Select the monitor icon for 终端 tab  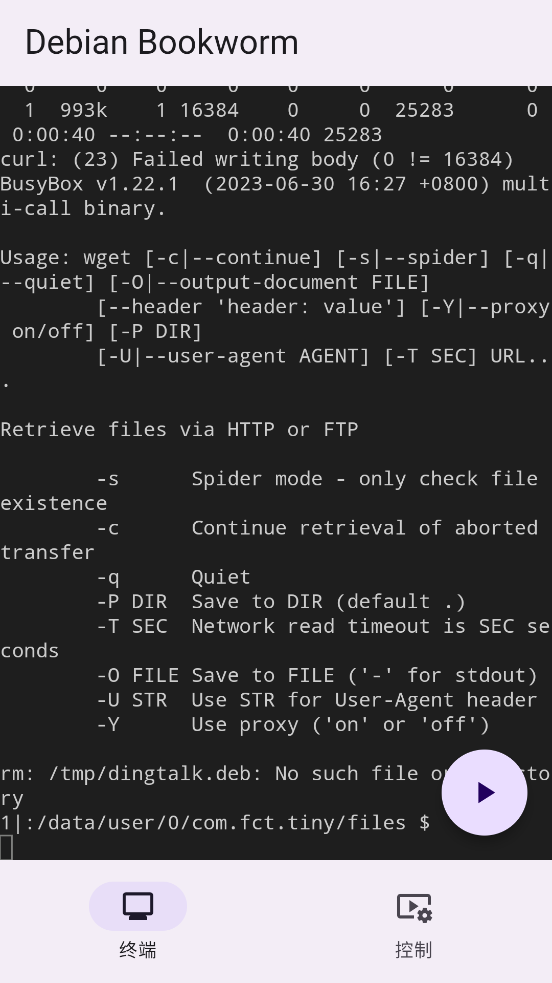(138, 906)
